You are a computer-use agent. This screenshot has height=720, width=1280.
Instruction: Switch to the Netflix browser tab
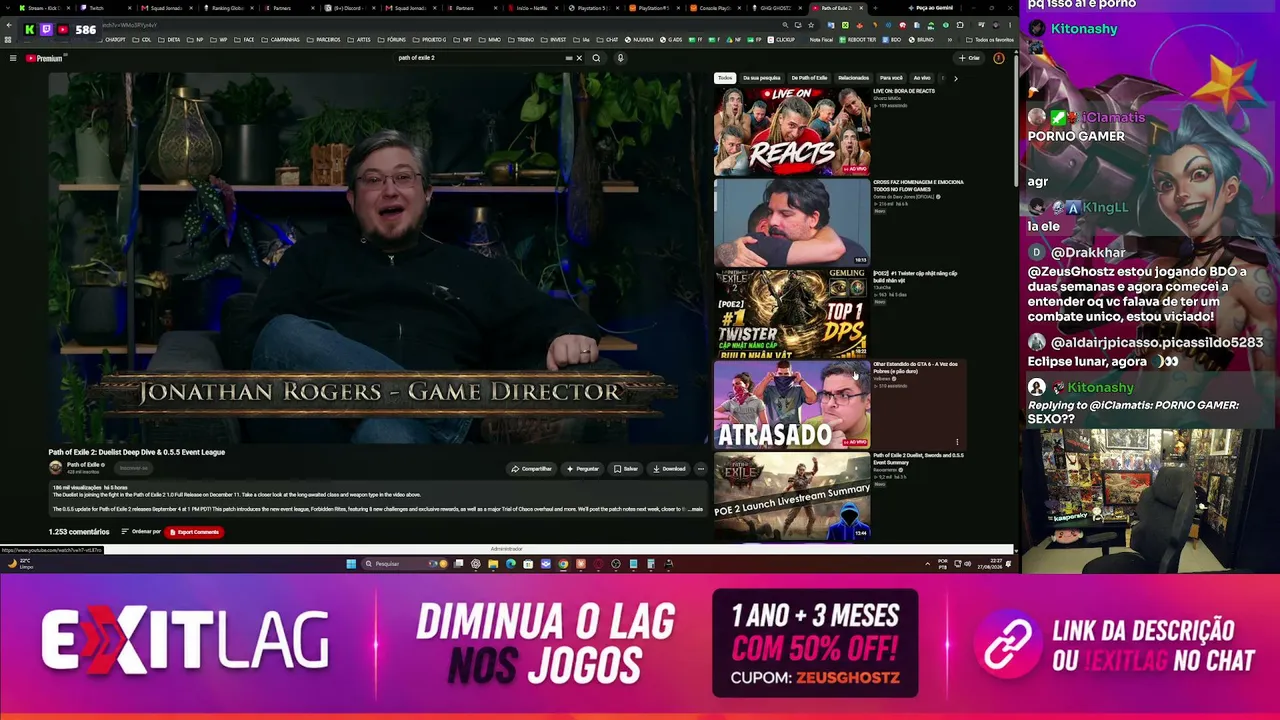click(535, 8)
